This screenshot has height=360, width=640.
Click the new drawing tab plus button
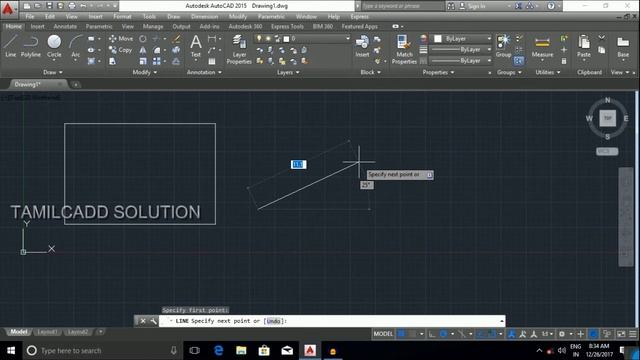click(x=76, y=84)
